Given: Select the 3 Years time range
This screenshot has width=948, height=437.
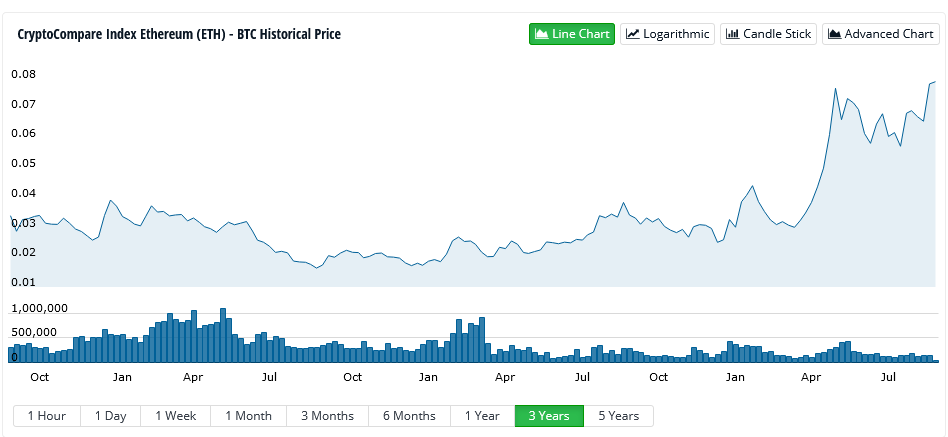Looking at the screenshot, I should pos(549,416).
